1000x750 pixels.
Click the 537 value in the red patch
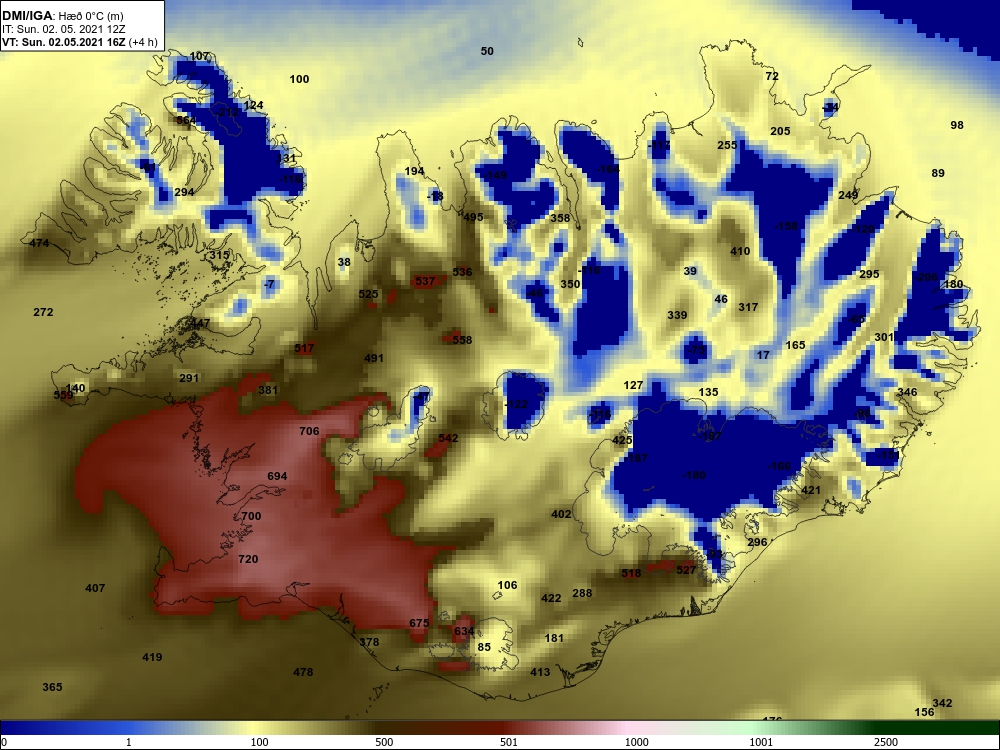coord(425,281)
